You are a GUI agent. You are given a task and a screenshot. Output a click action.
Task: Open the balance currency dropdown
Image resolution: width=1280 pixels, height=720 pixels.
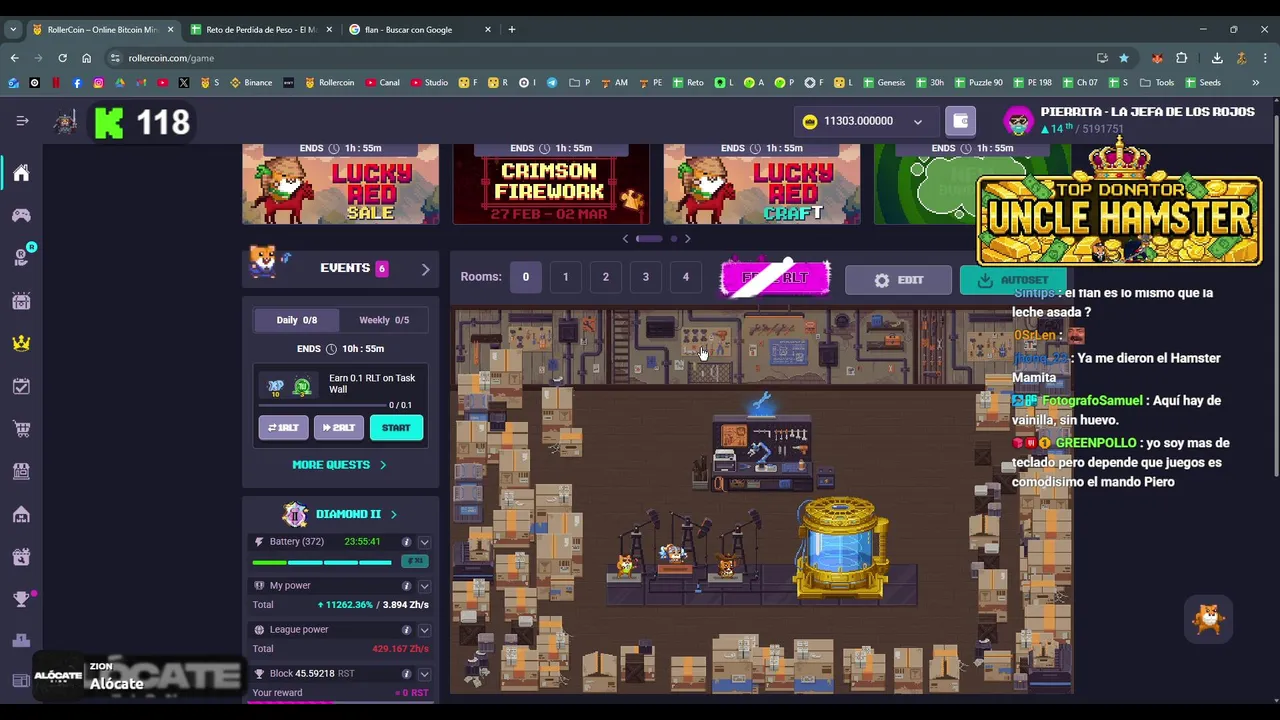coord(917,122)
